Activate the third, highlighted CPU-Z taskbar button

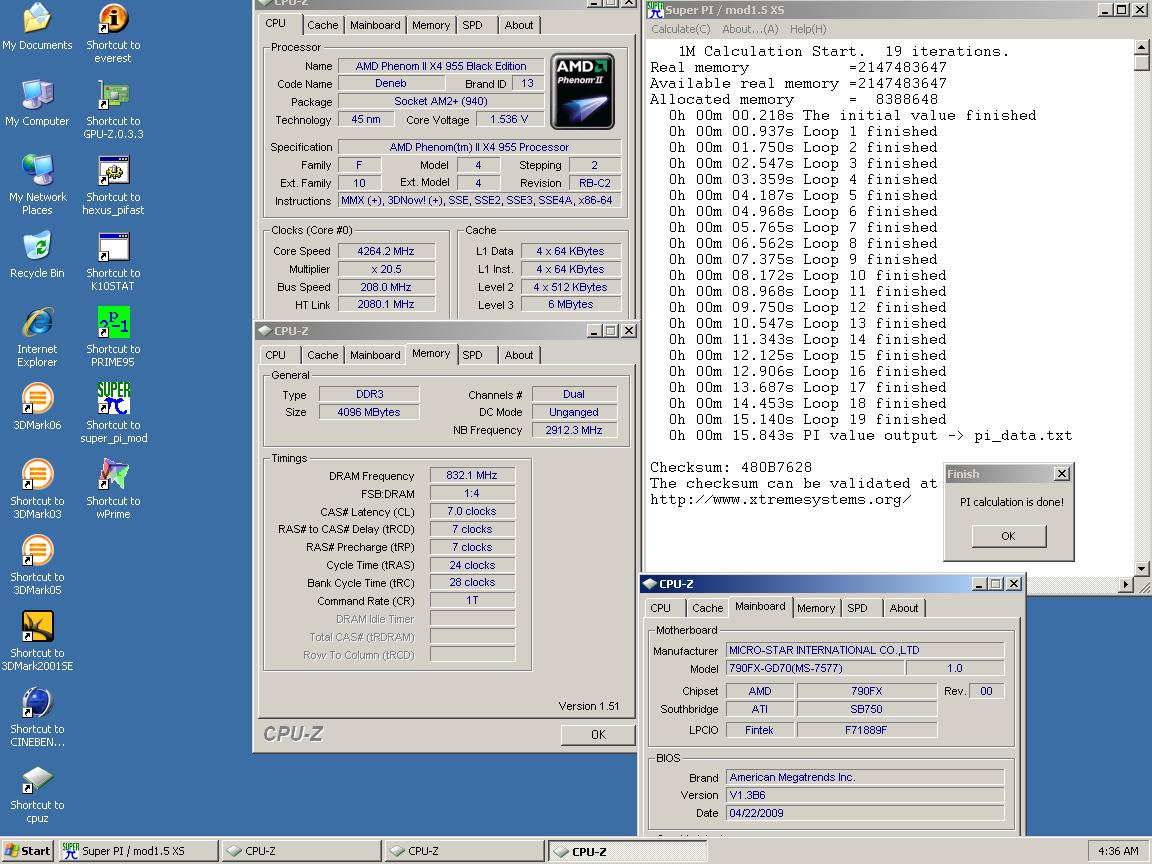(x=628, y=851)
